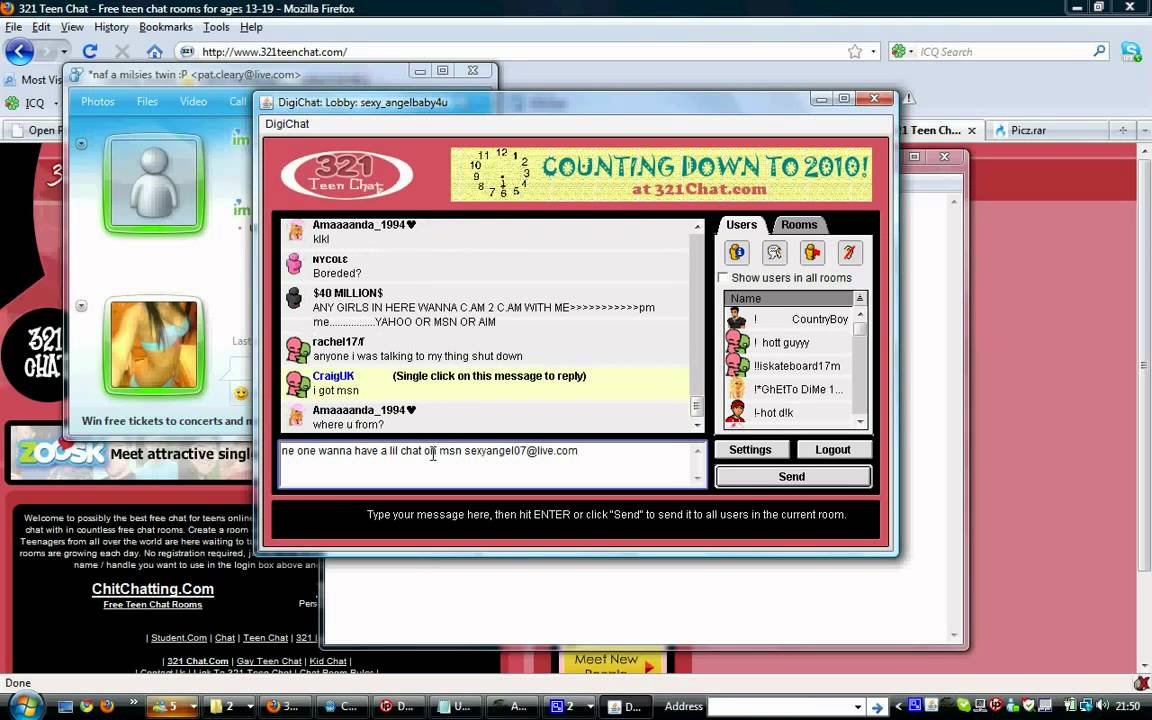Open the Photos tab in the messenger window
The image size is (1152, 720).
(x=98, y=101)
